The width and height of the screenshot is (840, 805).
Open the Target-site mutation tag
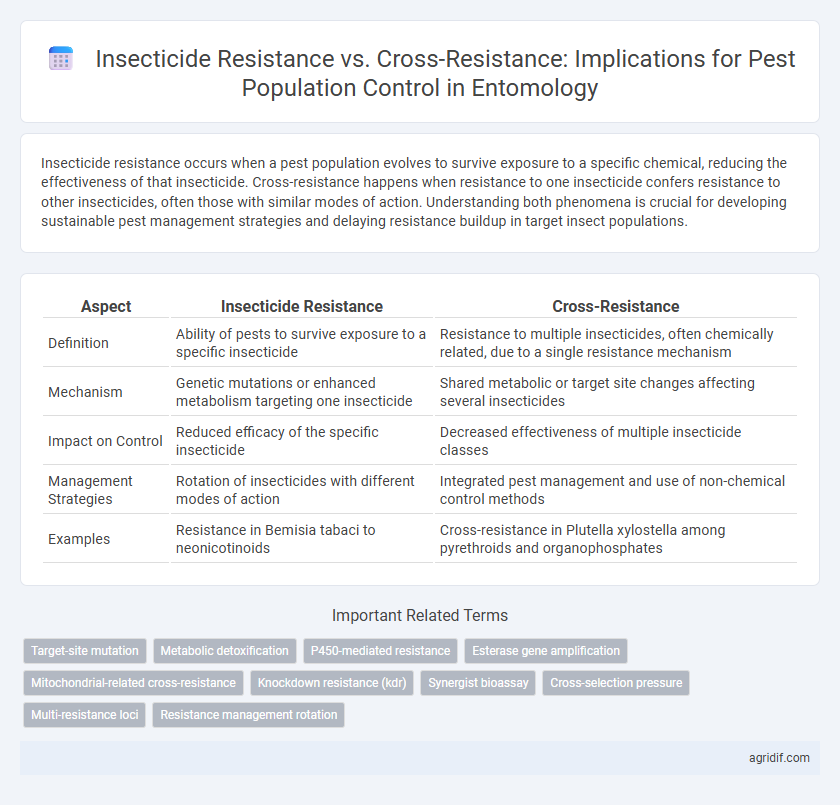pyautogui.click(x=85, y=651)
